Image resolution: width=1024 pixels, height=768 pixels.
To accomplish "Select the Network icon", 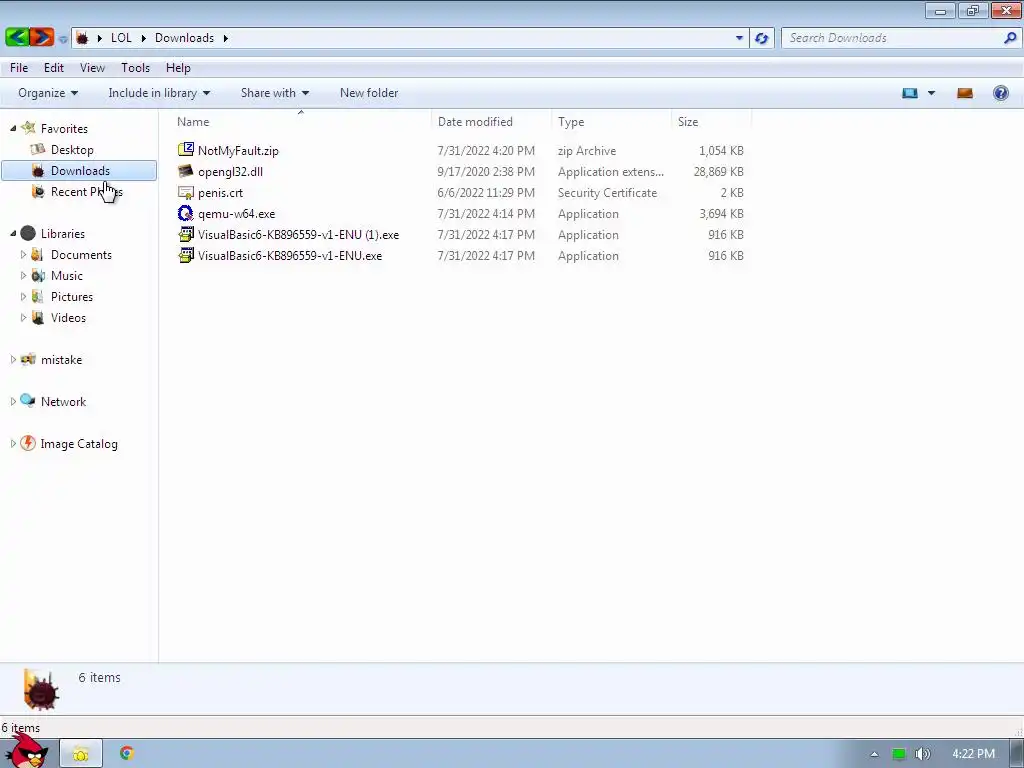I will (x=28, y=401).
